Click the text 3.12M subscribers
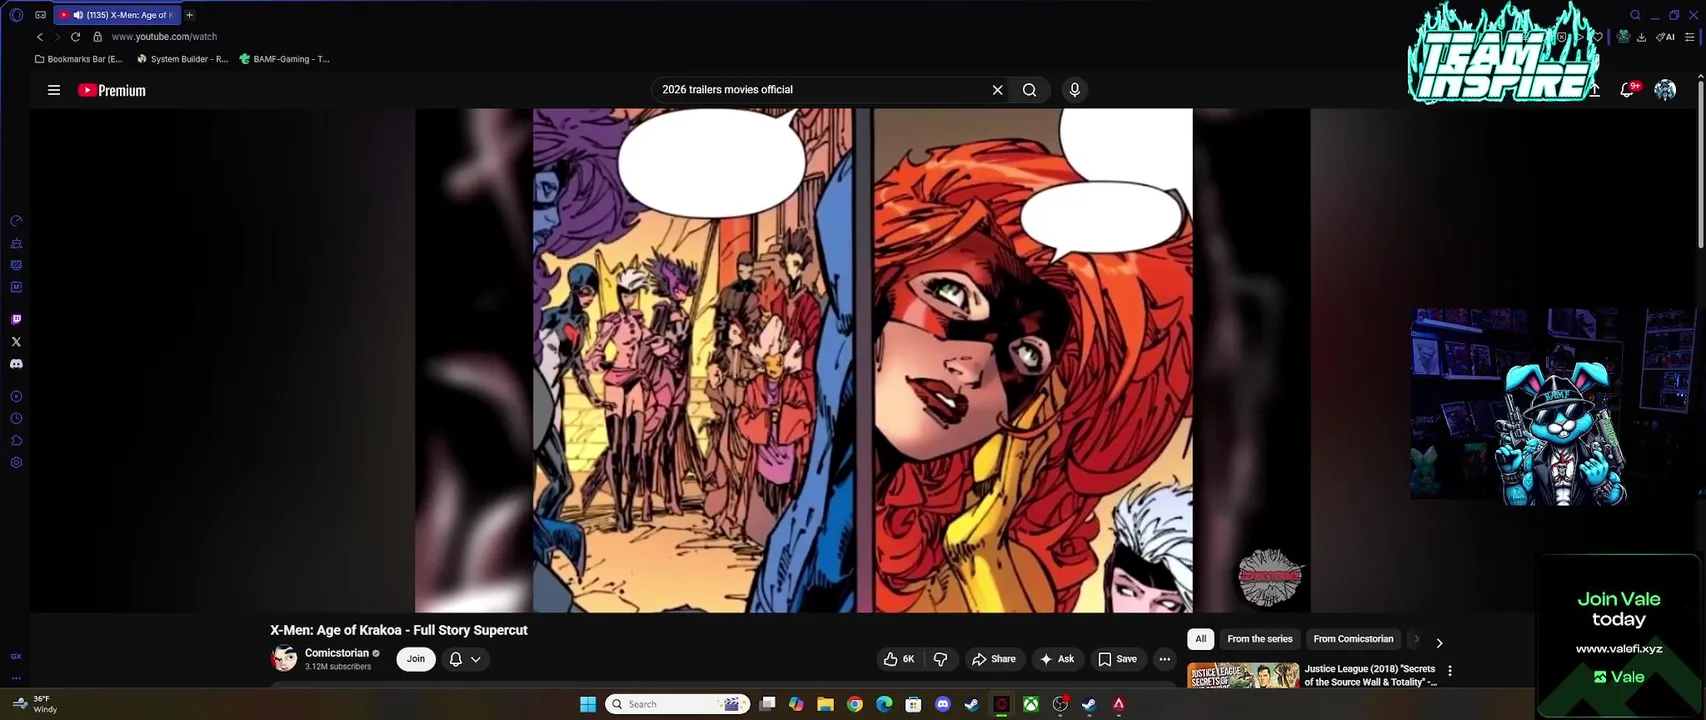Image resolution: width=1706 pixels, height=720 pixels. 338,667
